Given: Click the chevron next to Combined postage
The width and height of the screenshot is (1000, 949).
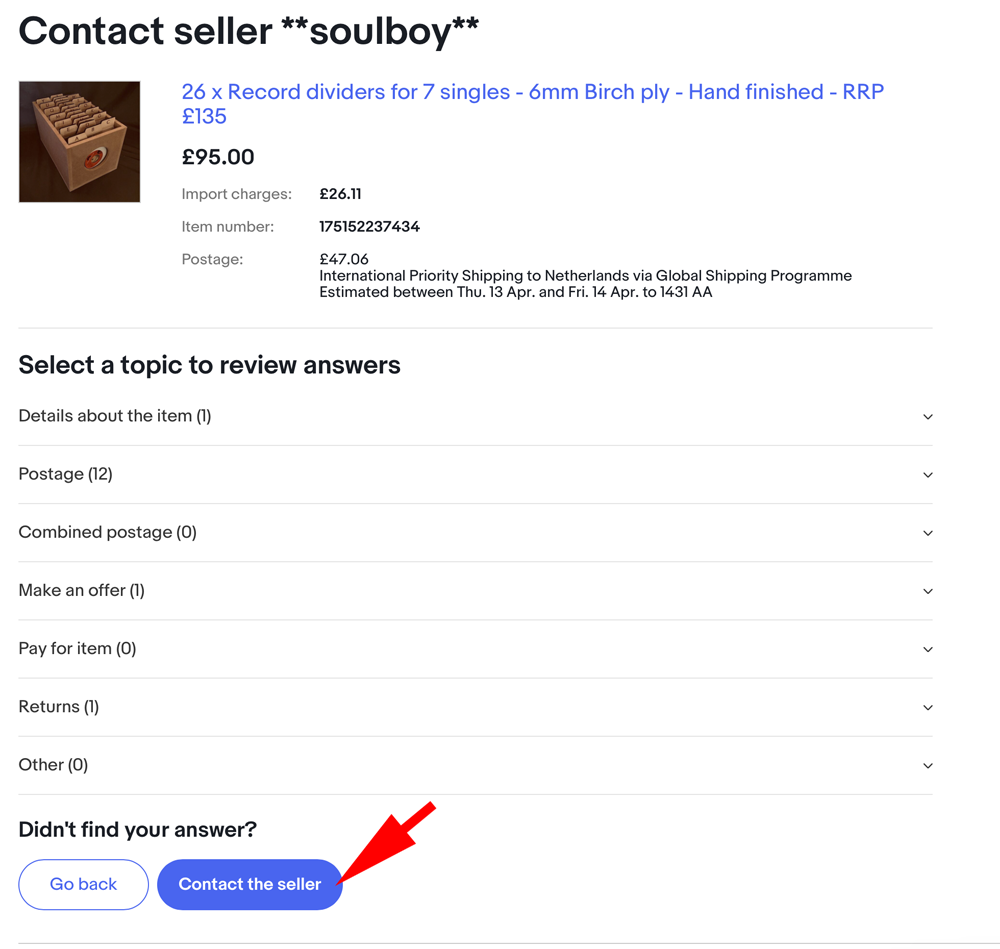Looking at the screenshot, I should [927, 533].
